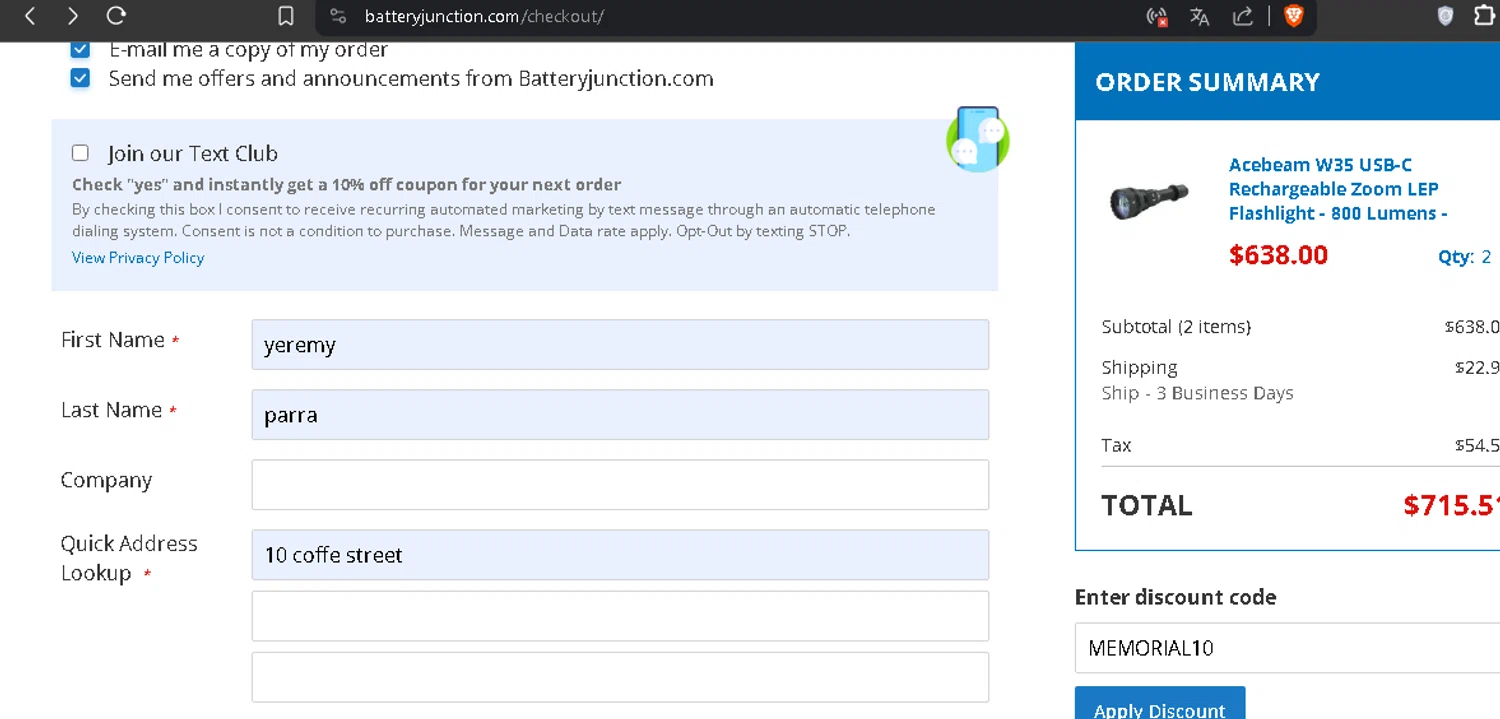Click the First Name field with yeremy
The width and height of the screenshot is (1500, 719).
(x=620, y=345)
